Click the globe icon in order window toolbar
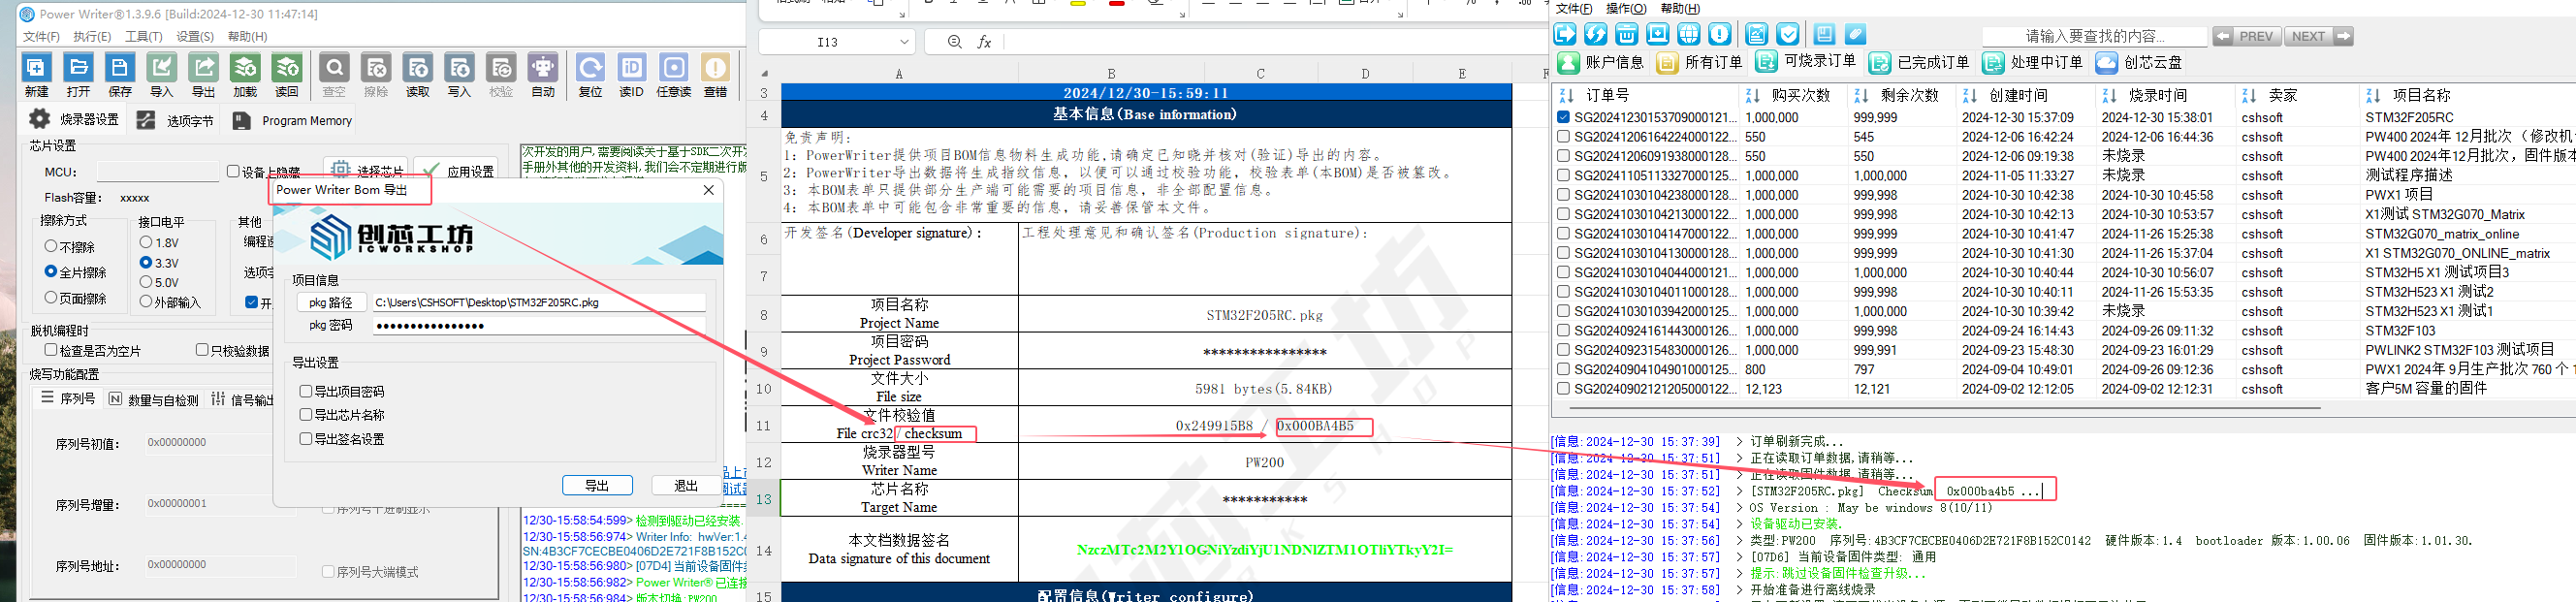 click(1689, 35)
